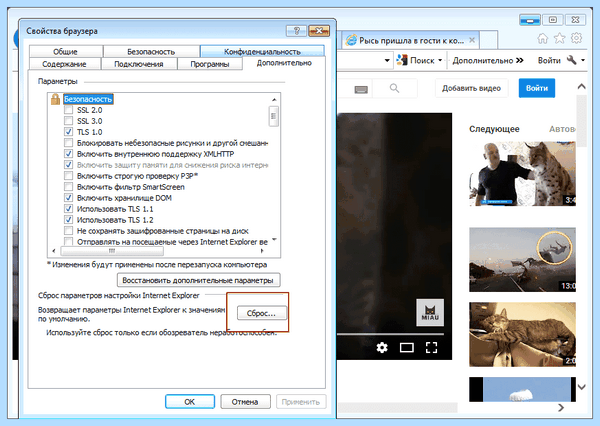Click Восстановить дополнительные параметры button
The width and height of the screenshot is (600, 426).
tap(198, 280)
